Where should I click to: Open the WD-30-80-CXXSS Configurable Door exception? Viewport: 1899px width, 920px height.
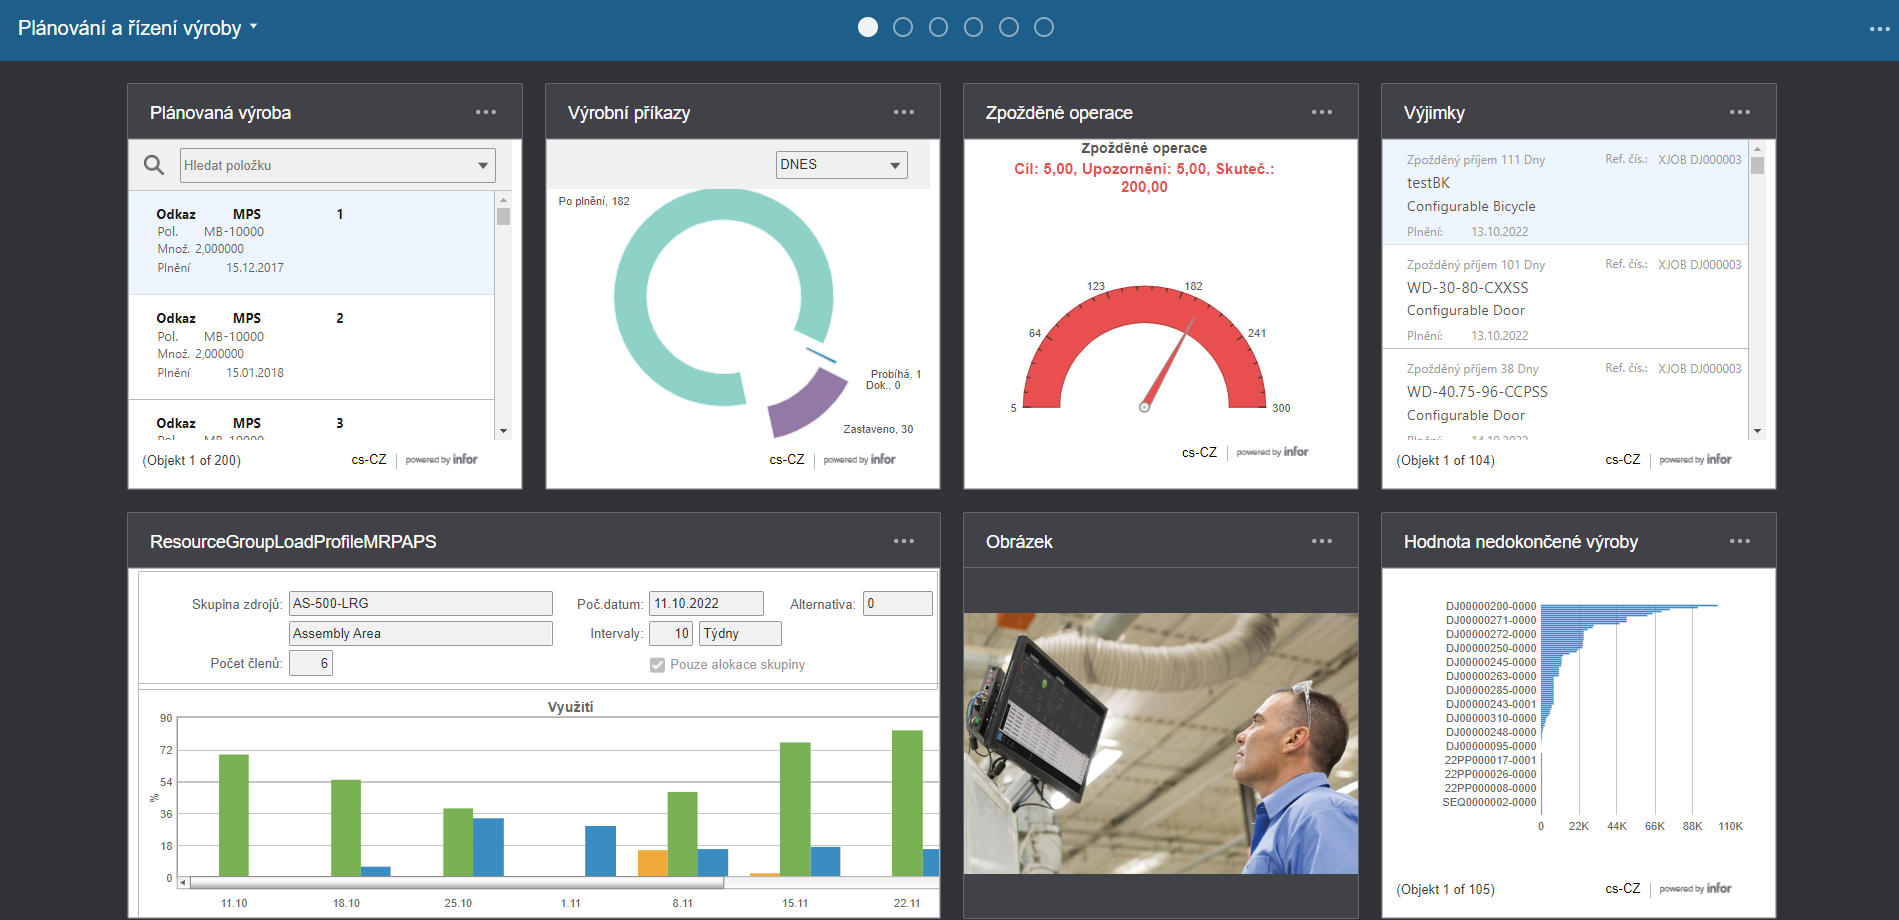(x=1565, y=298)
